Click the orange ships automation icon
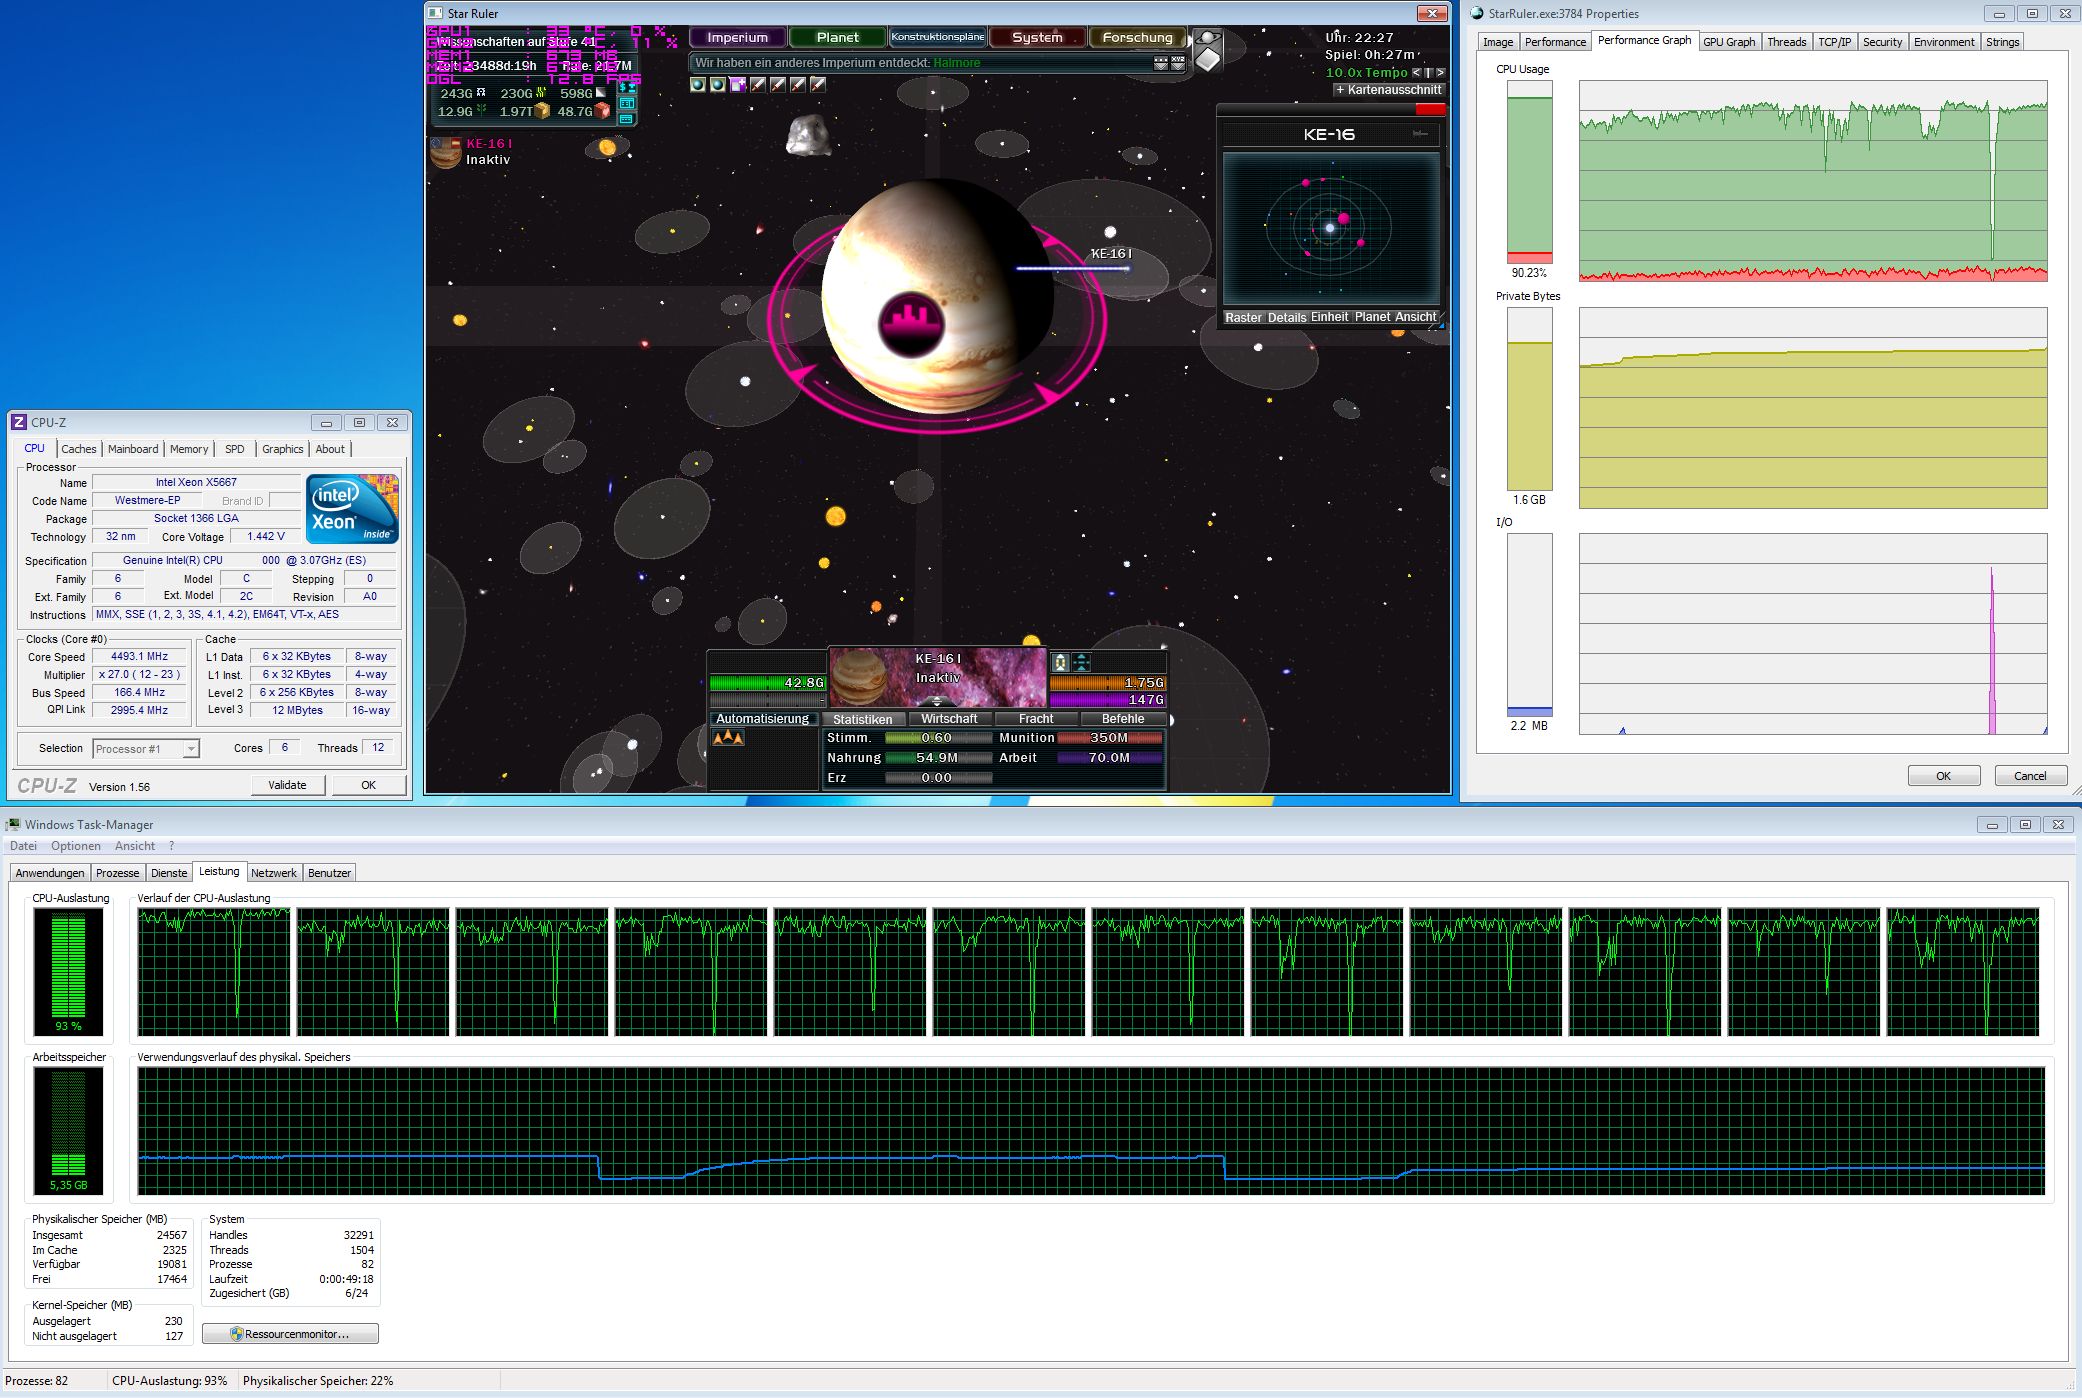 pyautogui.click(x=727, y=738)
